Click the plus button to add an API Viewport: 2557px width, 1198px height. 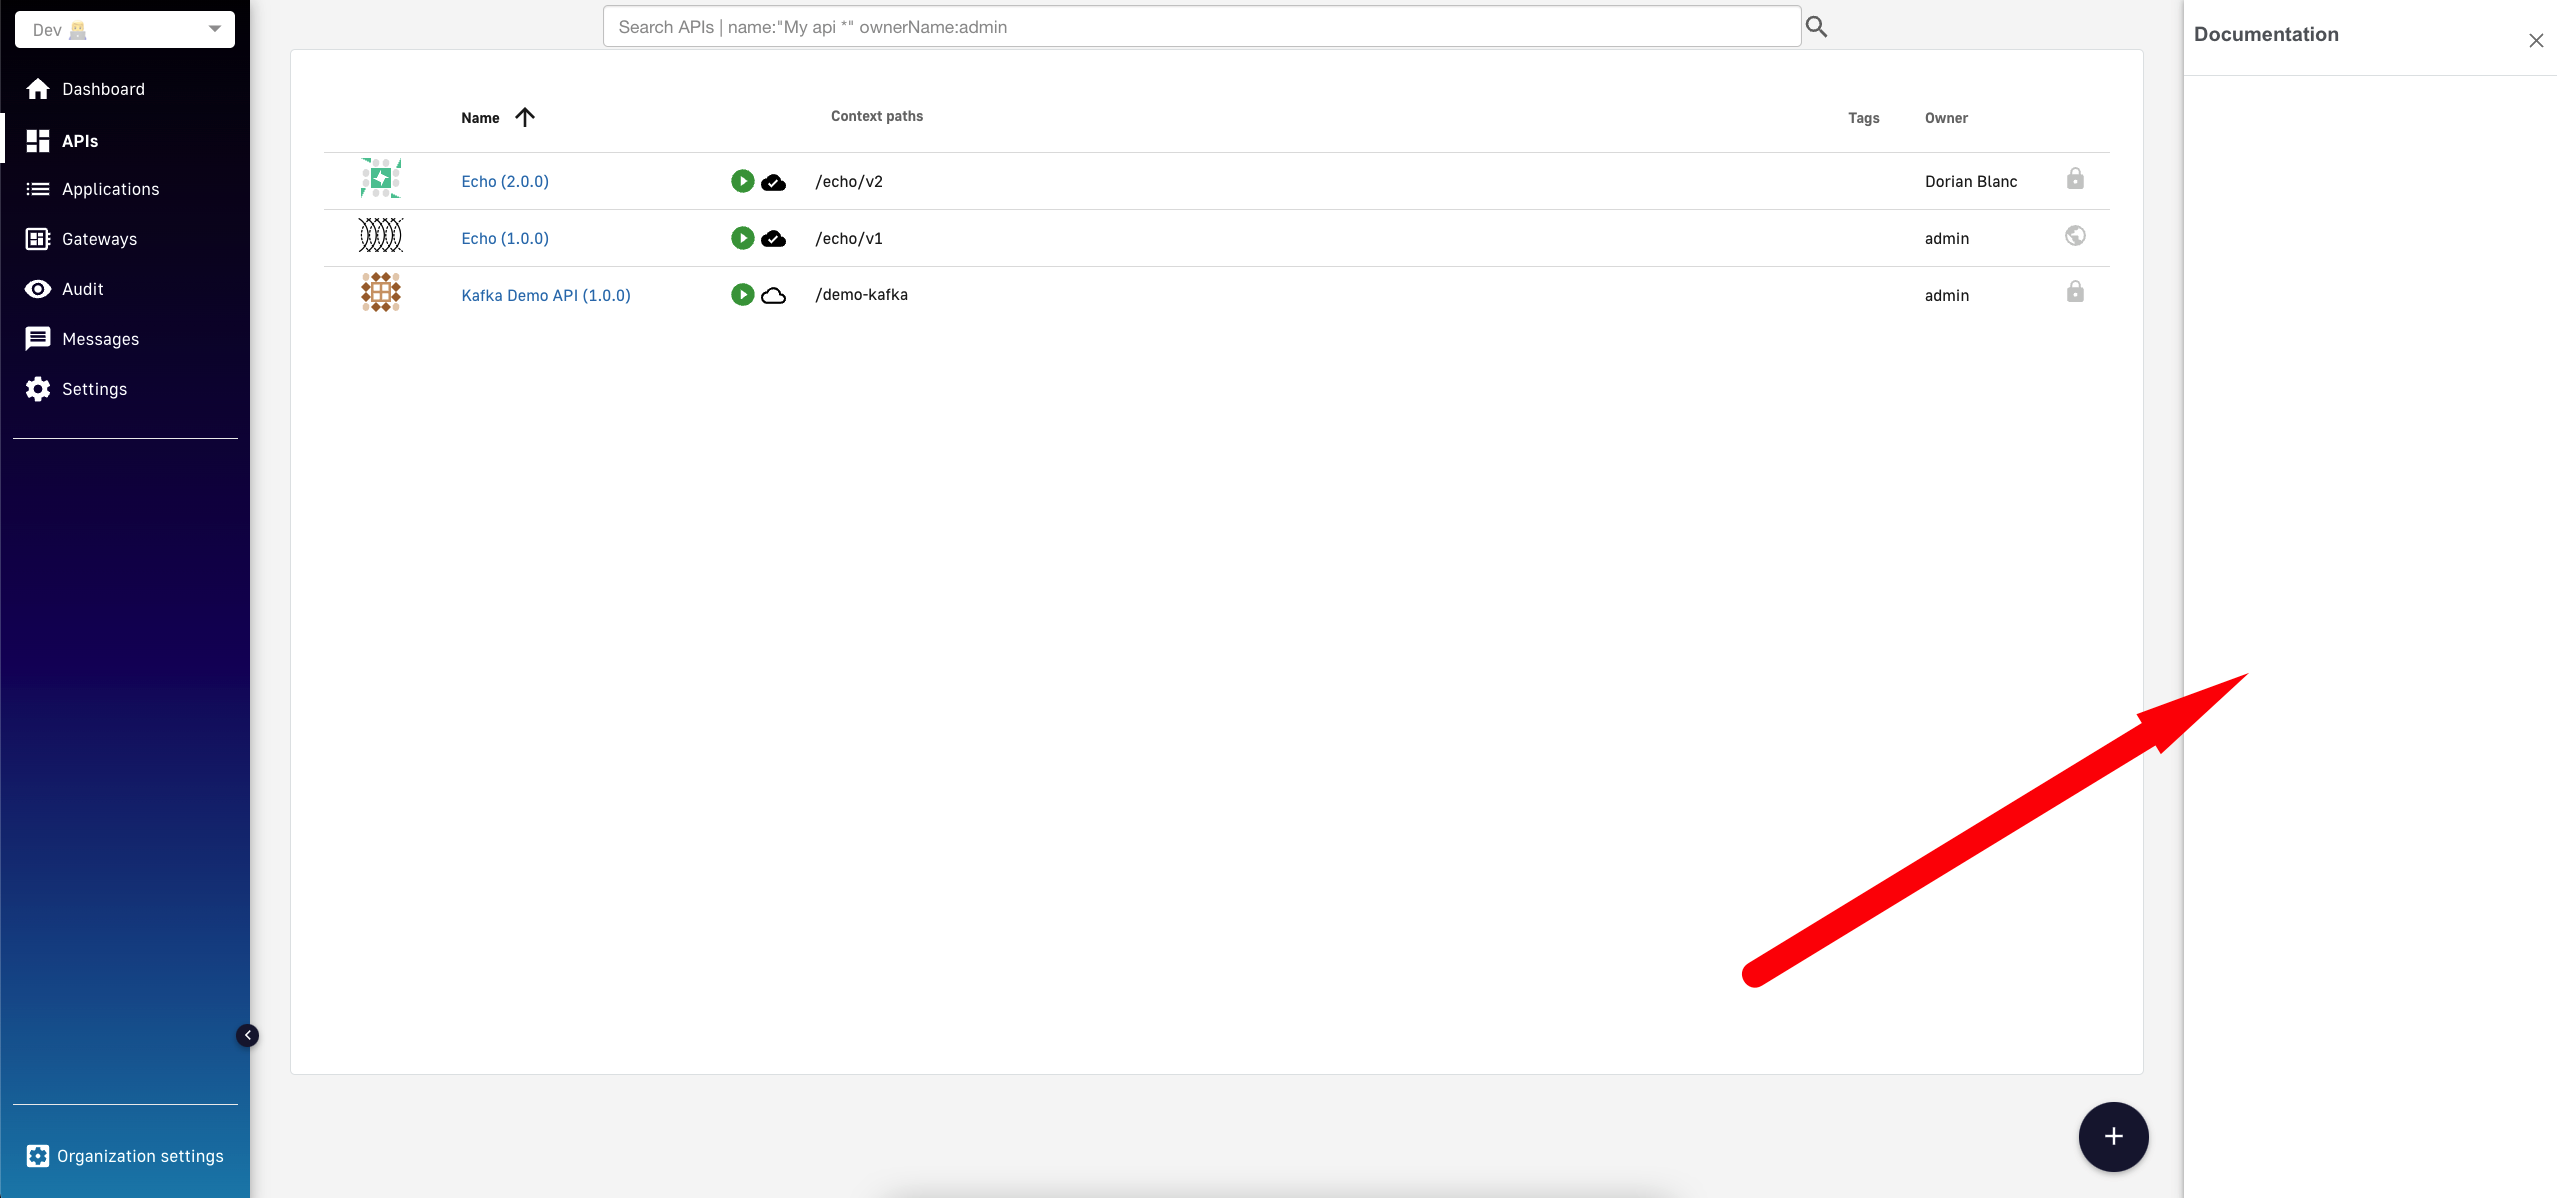click(x=2113, y=1136)
